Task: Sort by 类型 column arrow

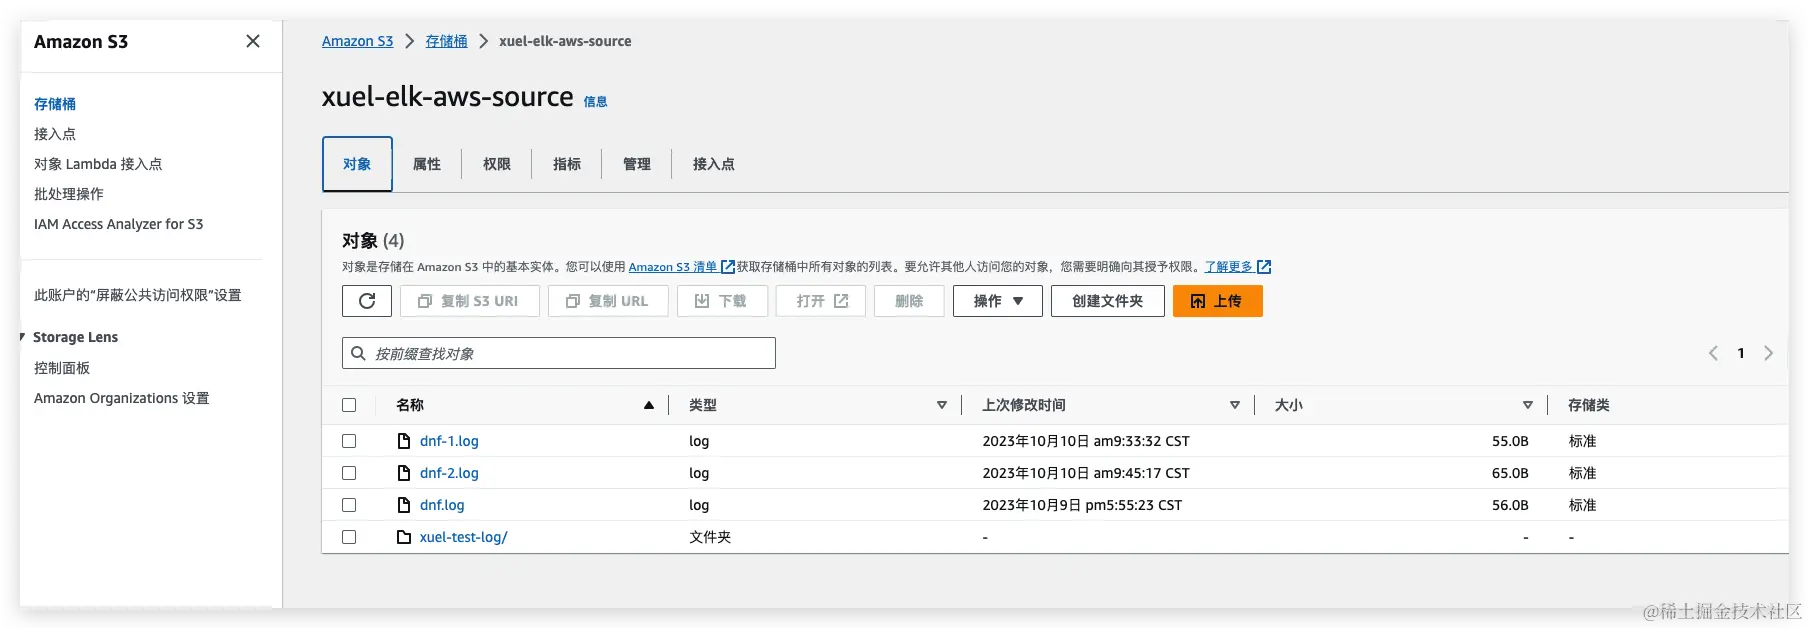Action: pos(942,405)
